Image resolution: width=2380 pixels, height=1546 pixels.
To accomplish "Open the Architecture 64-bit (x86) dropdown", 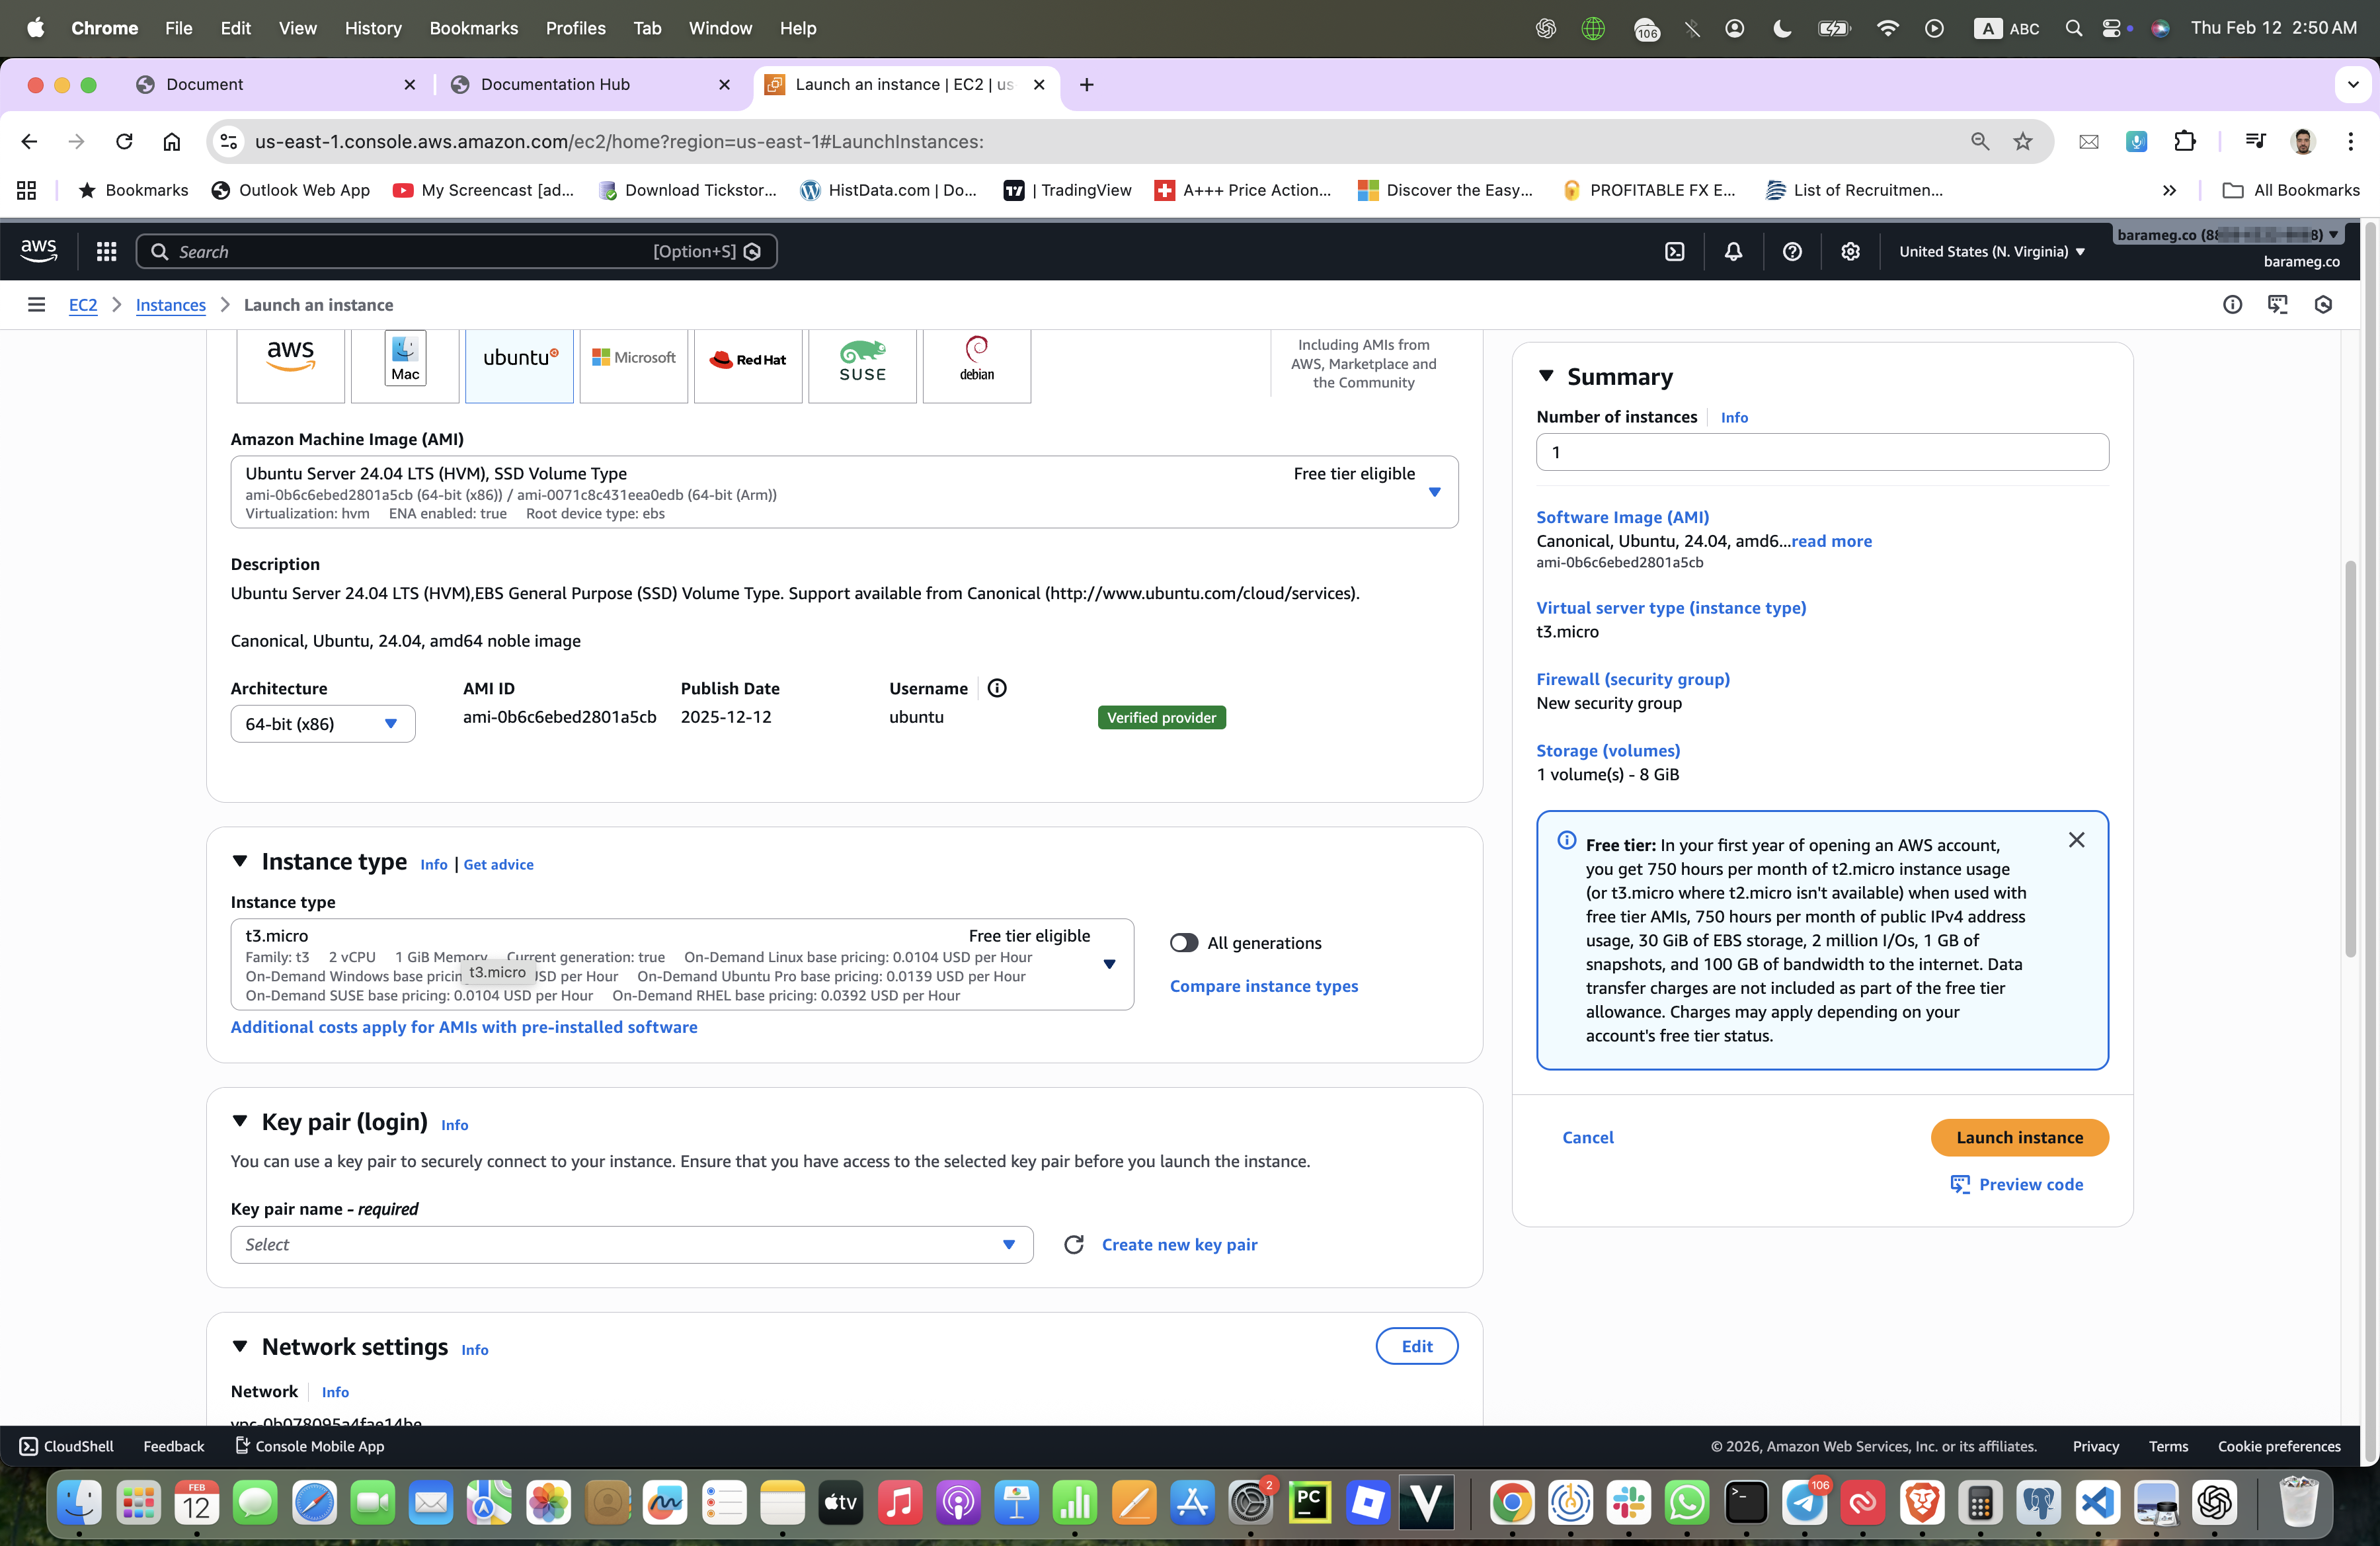I will 322,724.
